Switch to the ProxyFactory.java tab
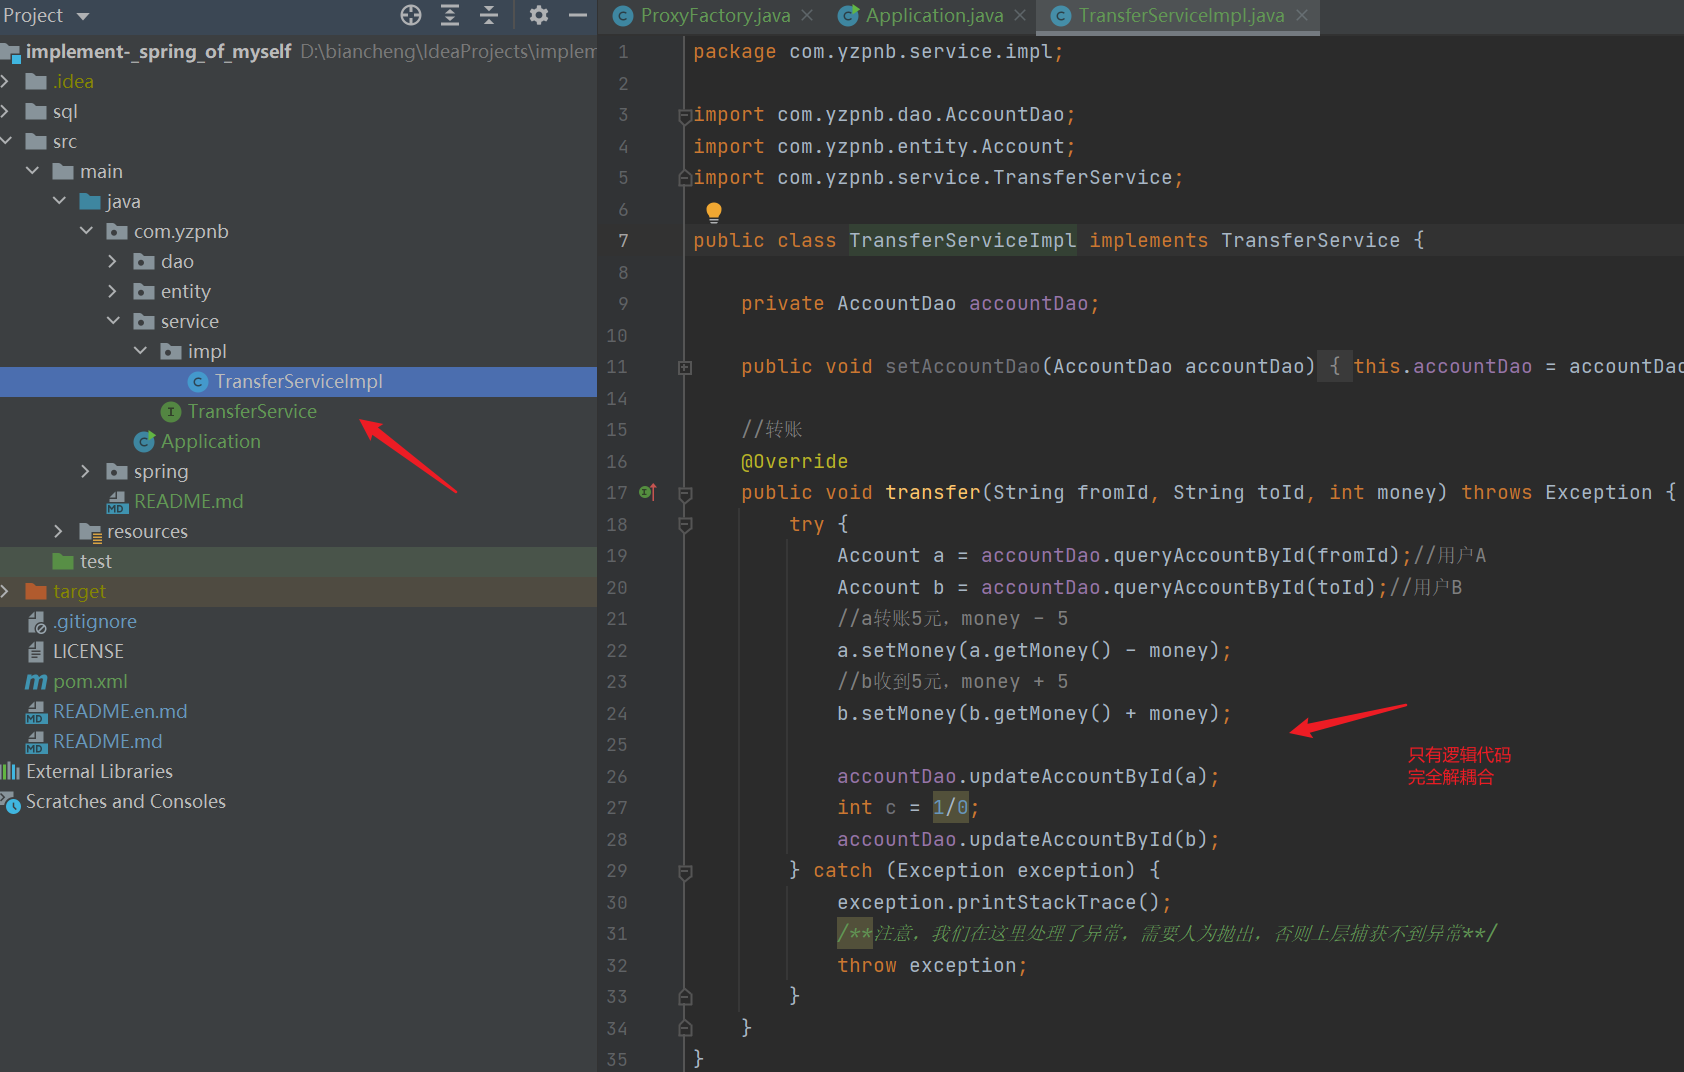 pyautogui.click(x=711, y=15)
